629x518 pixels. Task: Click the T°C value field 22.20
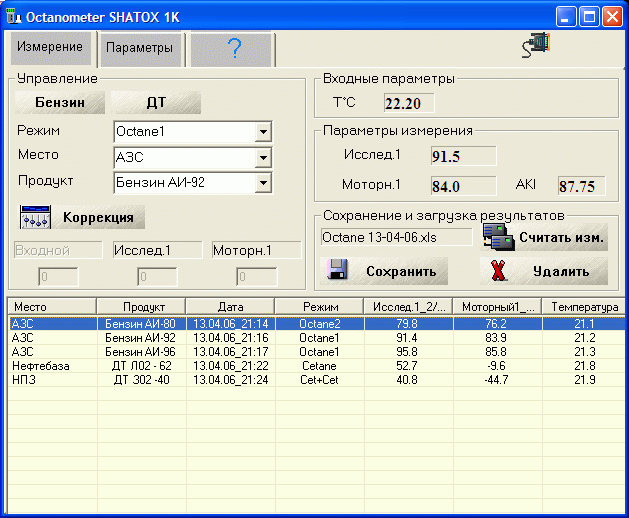[x=409, y=103]
